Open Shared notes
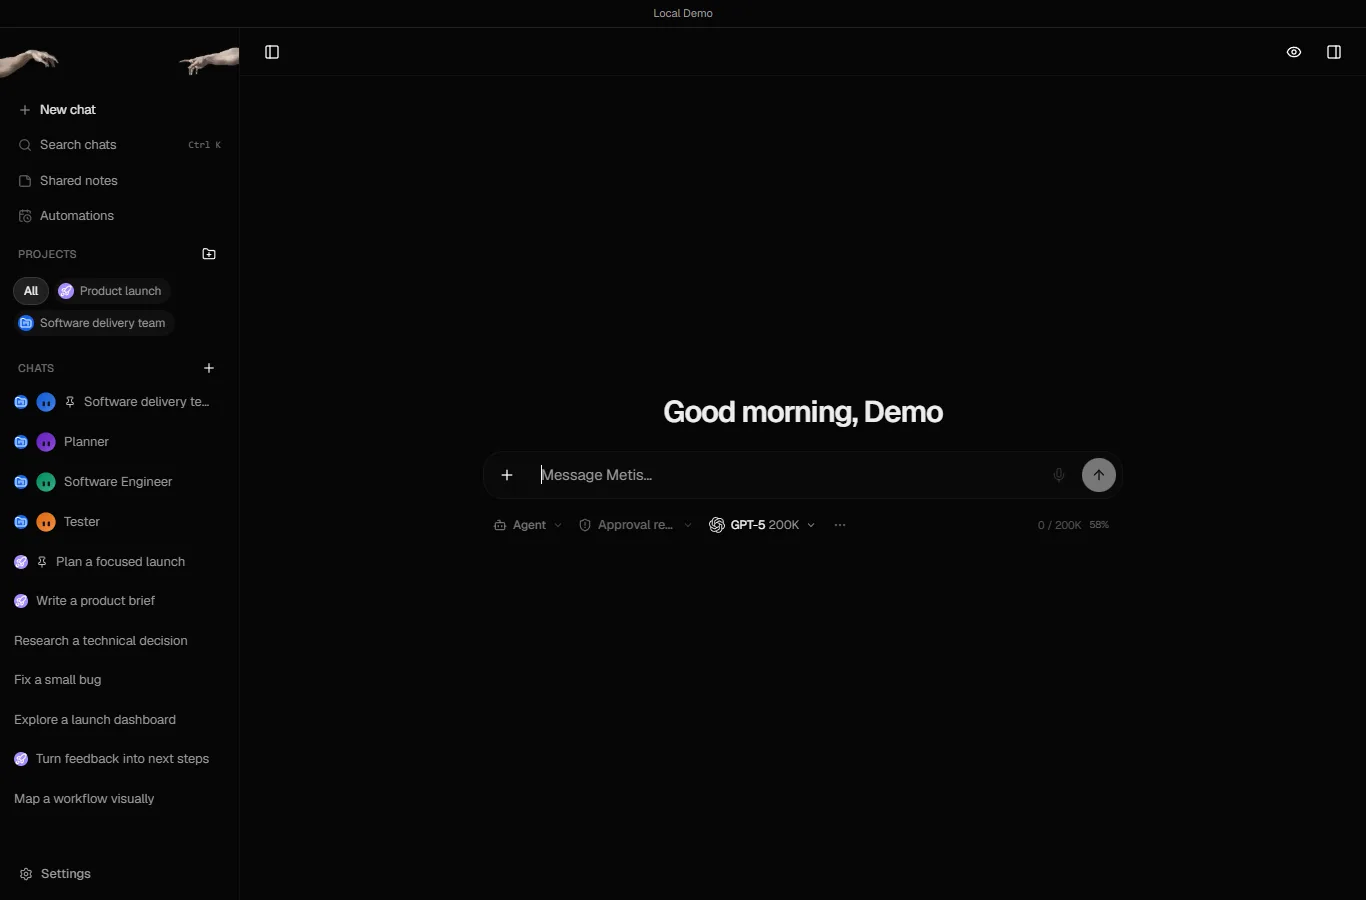Viewport: 1366px width, 900px height. 119,181
